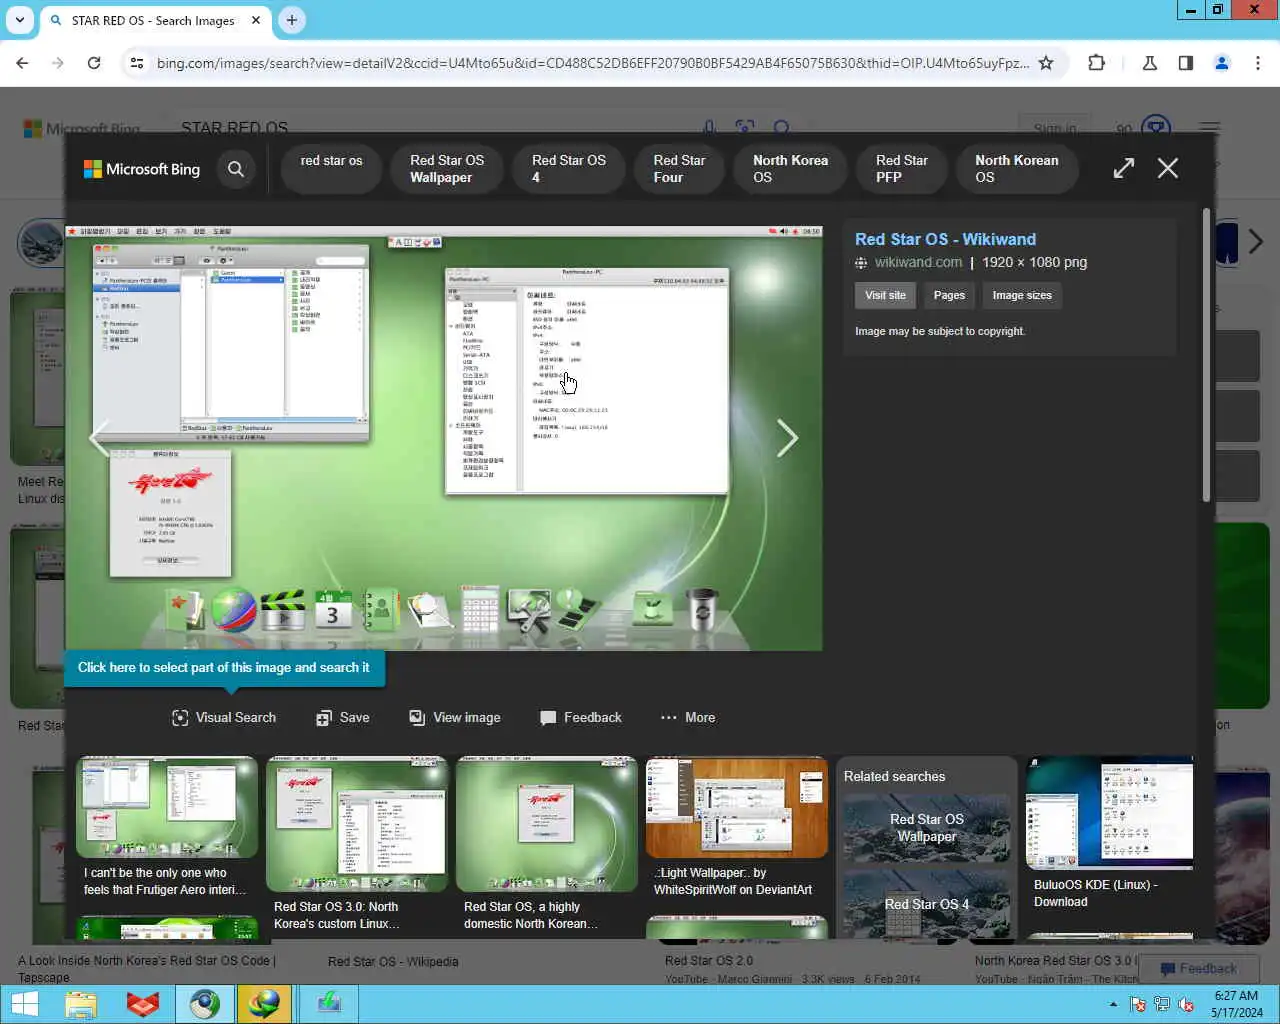1280x1024 pixels.
Task: Show hidden system tray icons arrow
Action: point(1113,1004)
